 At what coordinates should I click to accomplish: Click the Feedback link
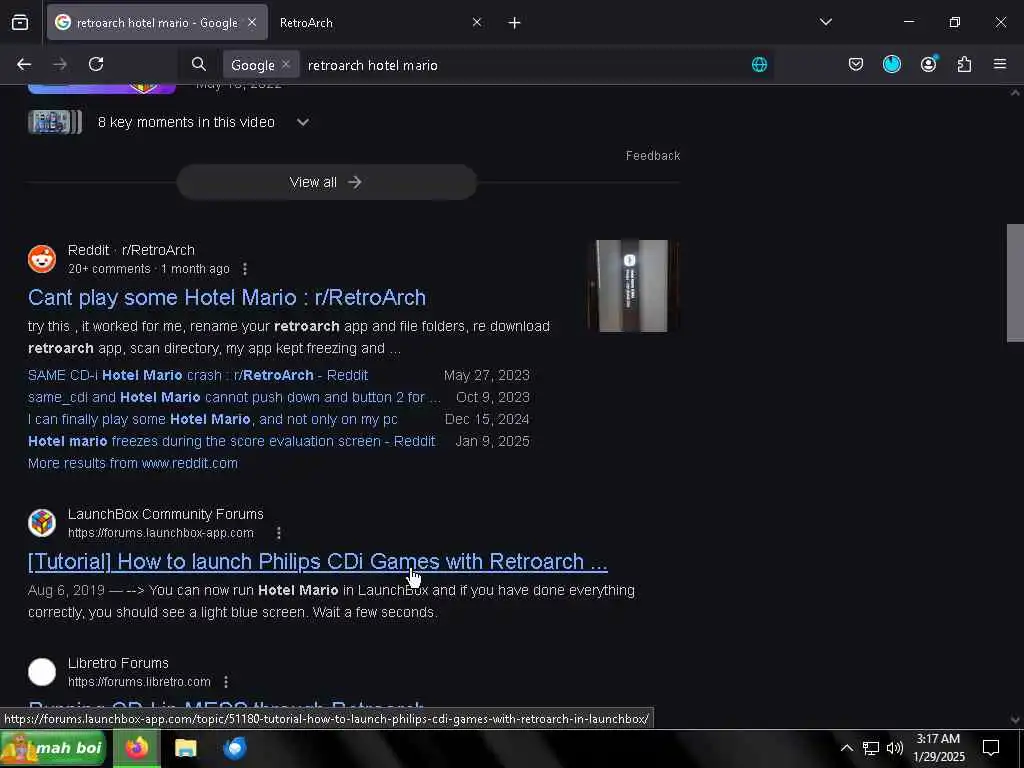click(x=652, y=155)
